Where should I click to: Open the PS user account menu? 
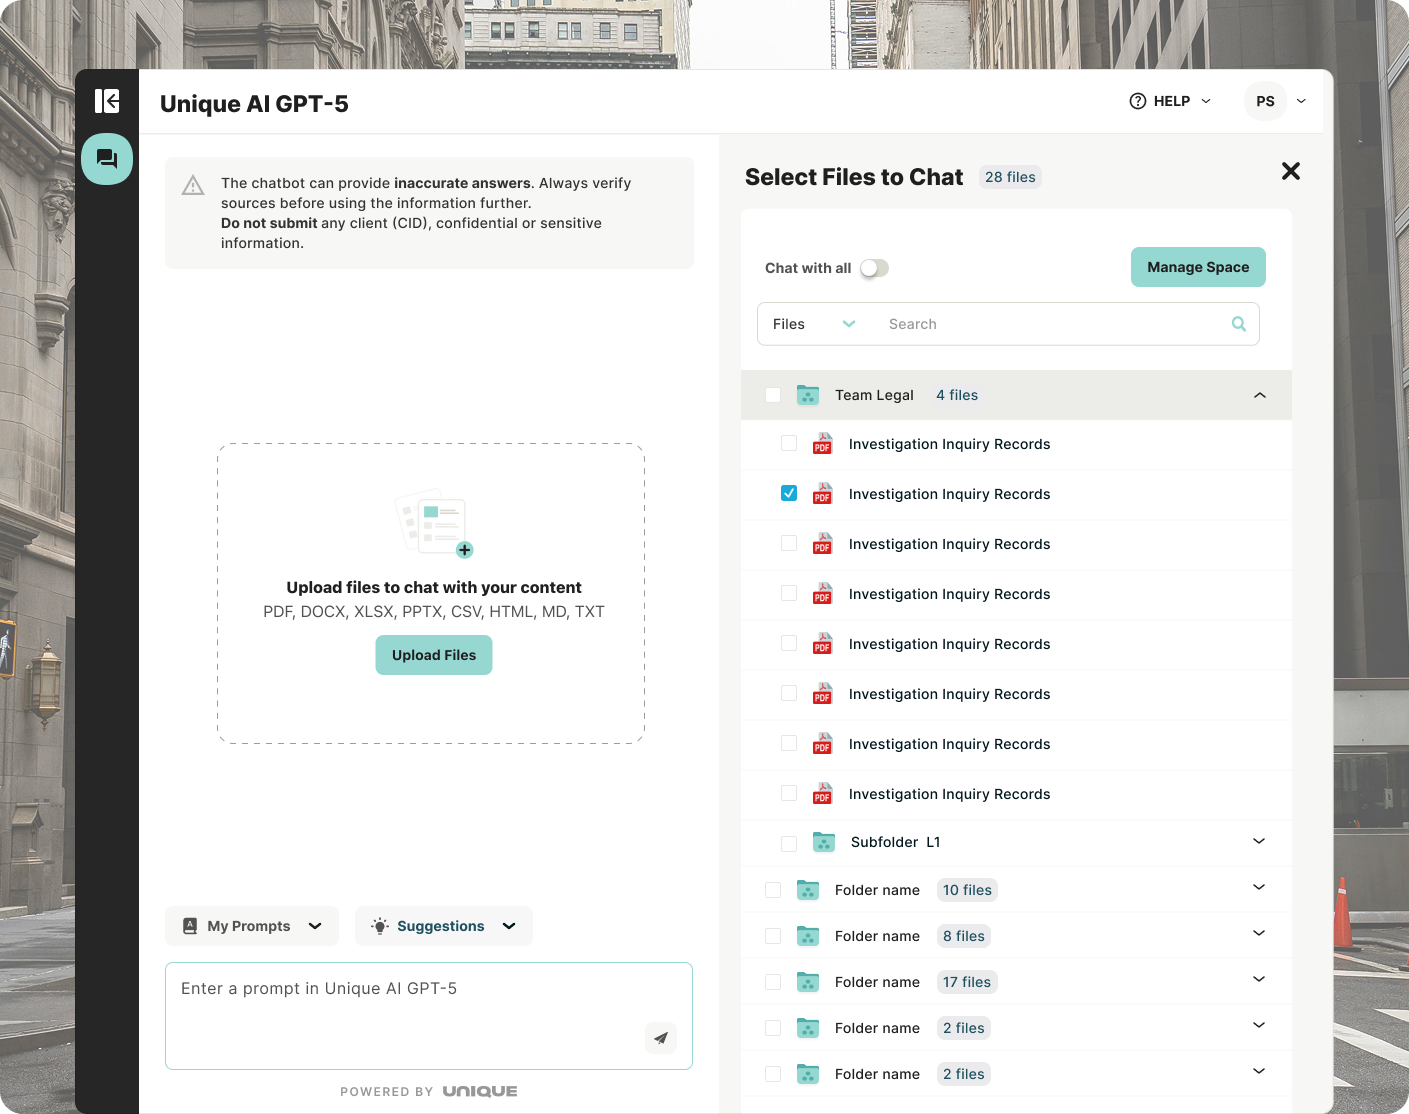tap(1276, 101)
